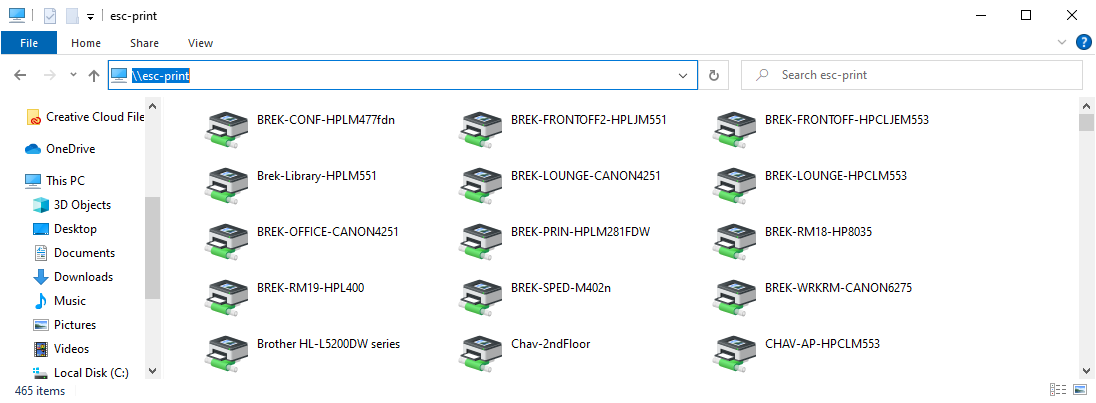Open the Downloads folder in the sidebar
Screen dimensions: 1096x403
click(83, 277)
